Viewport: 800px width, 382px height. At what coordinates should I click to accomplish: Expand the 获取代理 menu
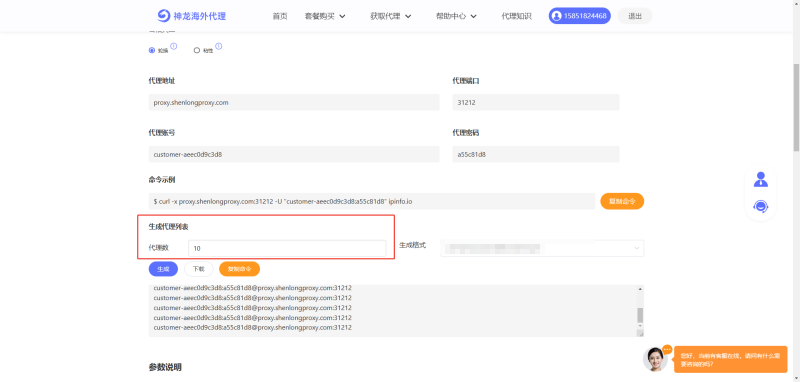(x=391, y=16)
